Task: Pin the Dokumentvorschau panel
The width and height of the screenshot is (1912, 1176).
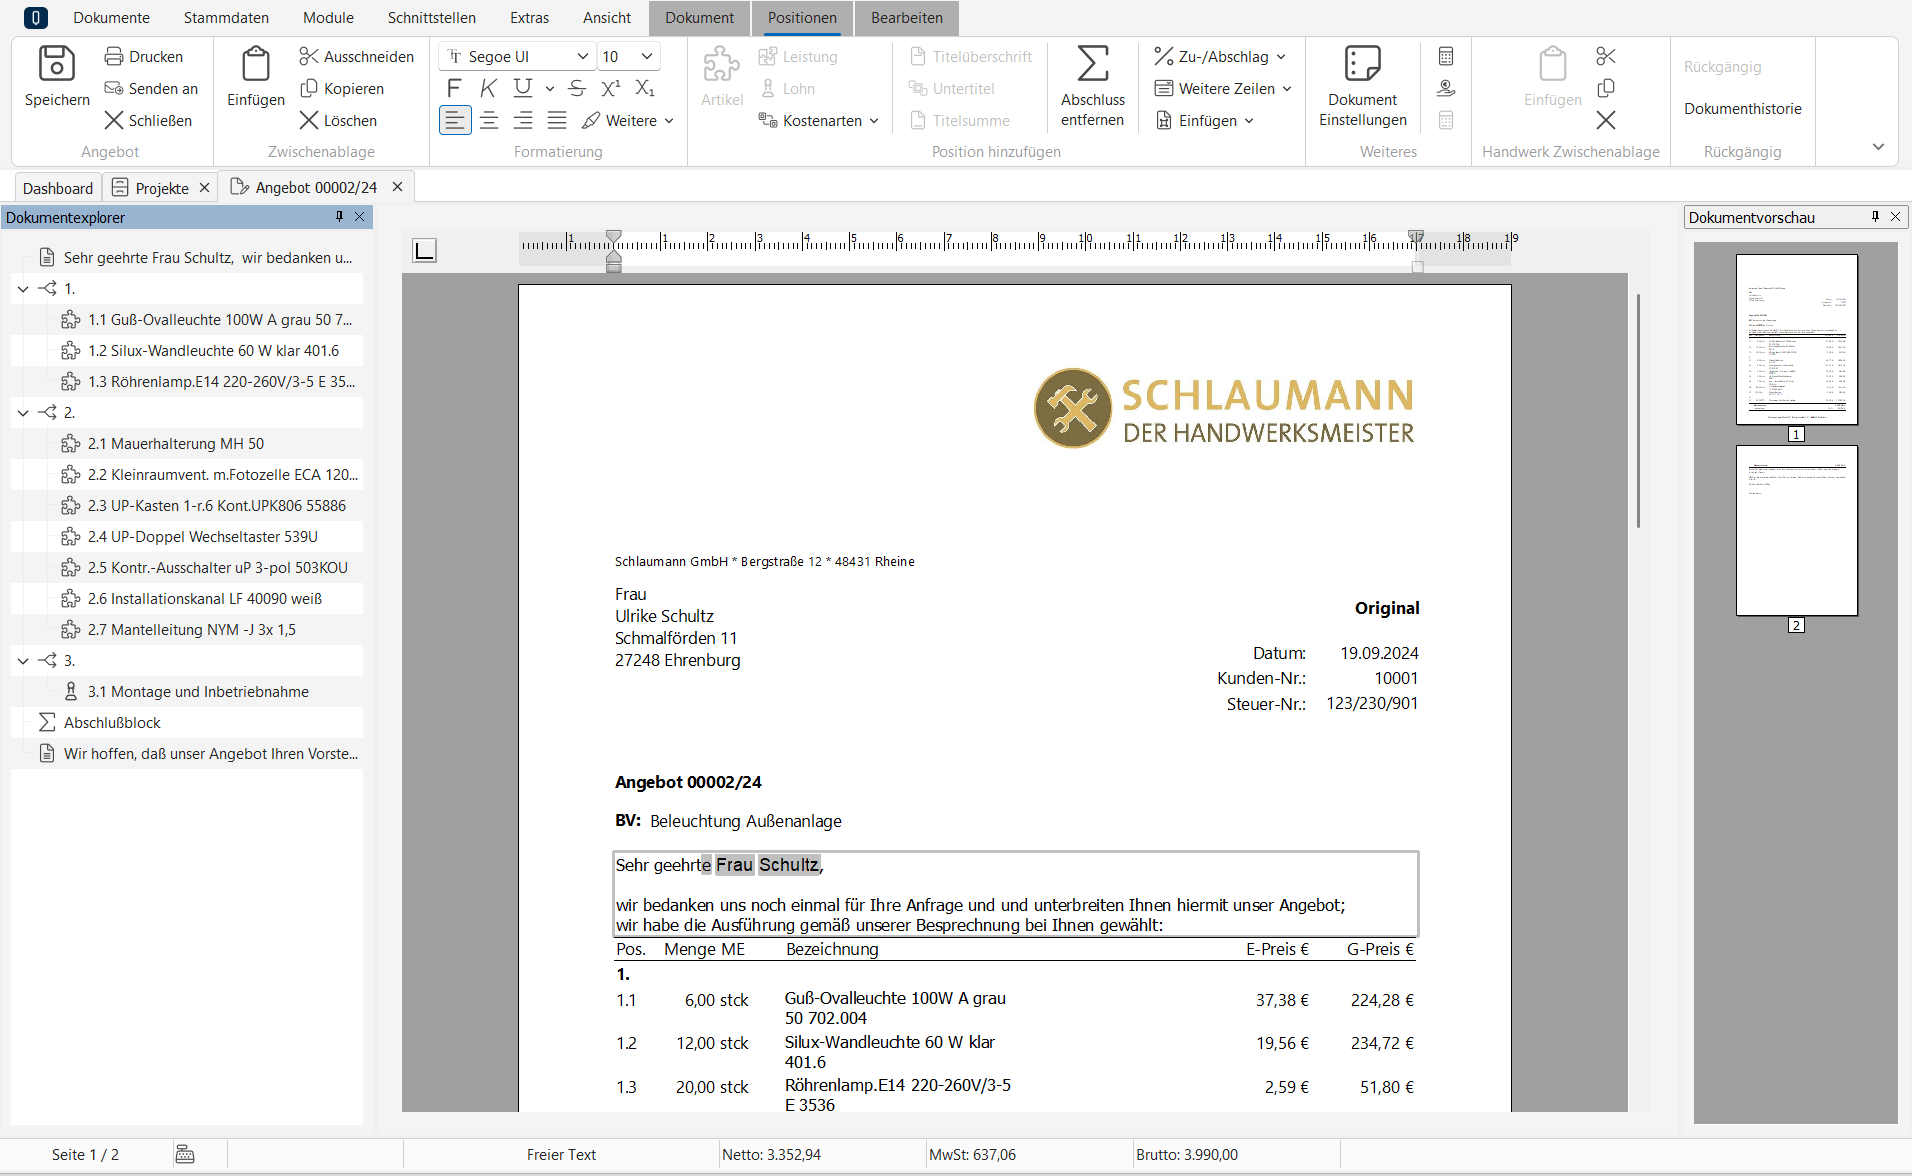Action: pyautogui.click(x=1875, y=217)
